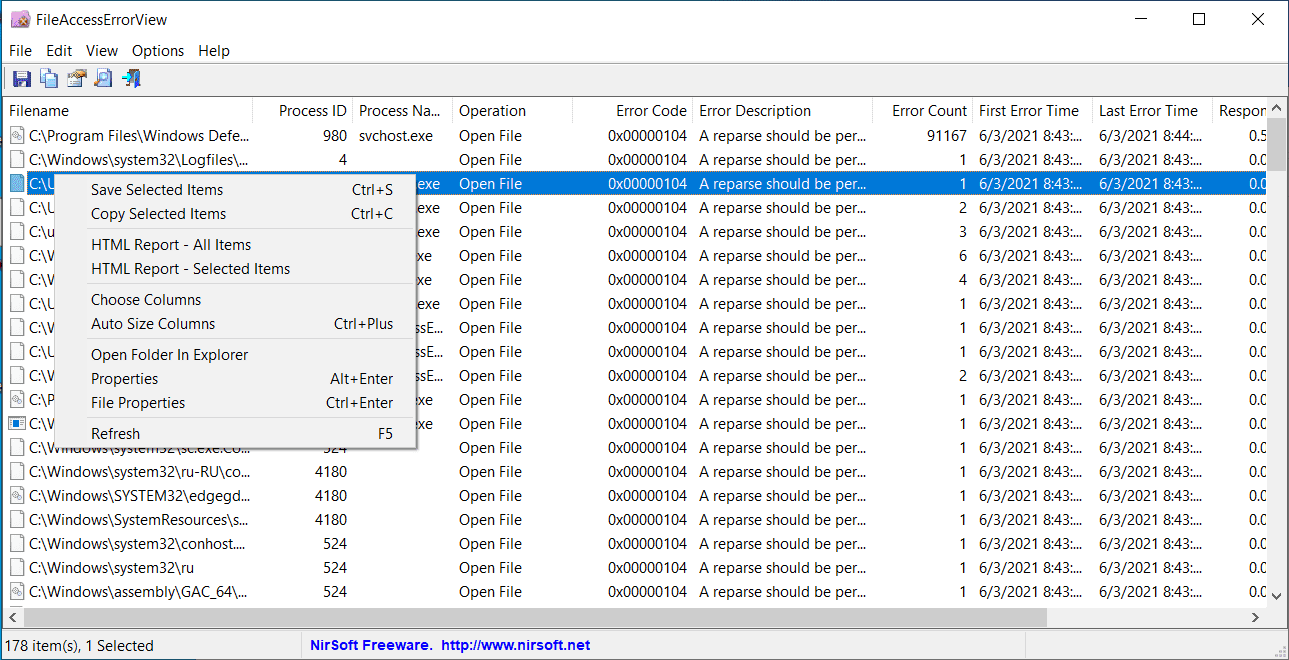The image size is (1289, 660).
Task: Open the File menu
Action: [20, 51]
